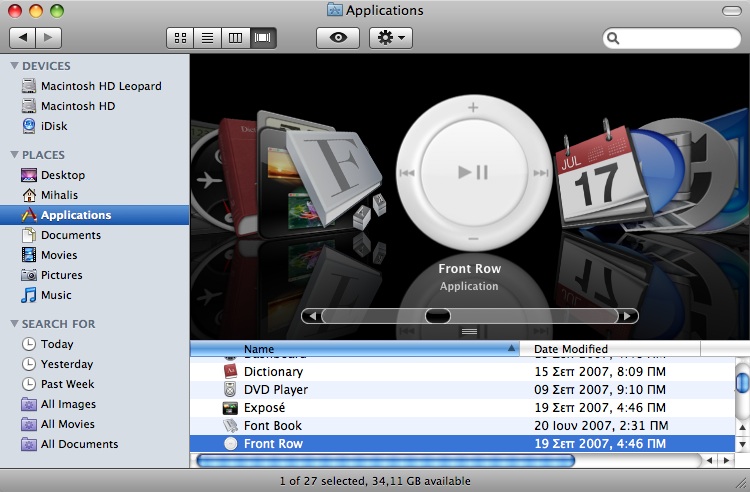Viewport: 750px width, 492px height.
Task: Switch to Cover Flow view
Action: pyautogui.click(x=263, y=38)
